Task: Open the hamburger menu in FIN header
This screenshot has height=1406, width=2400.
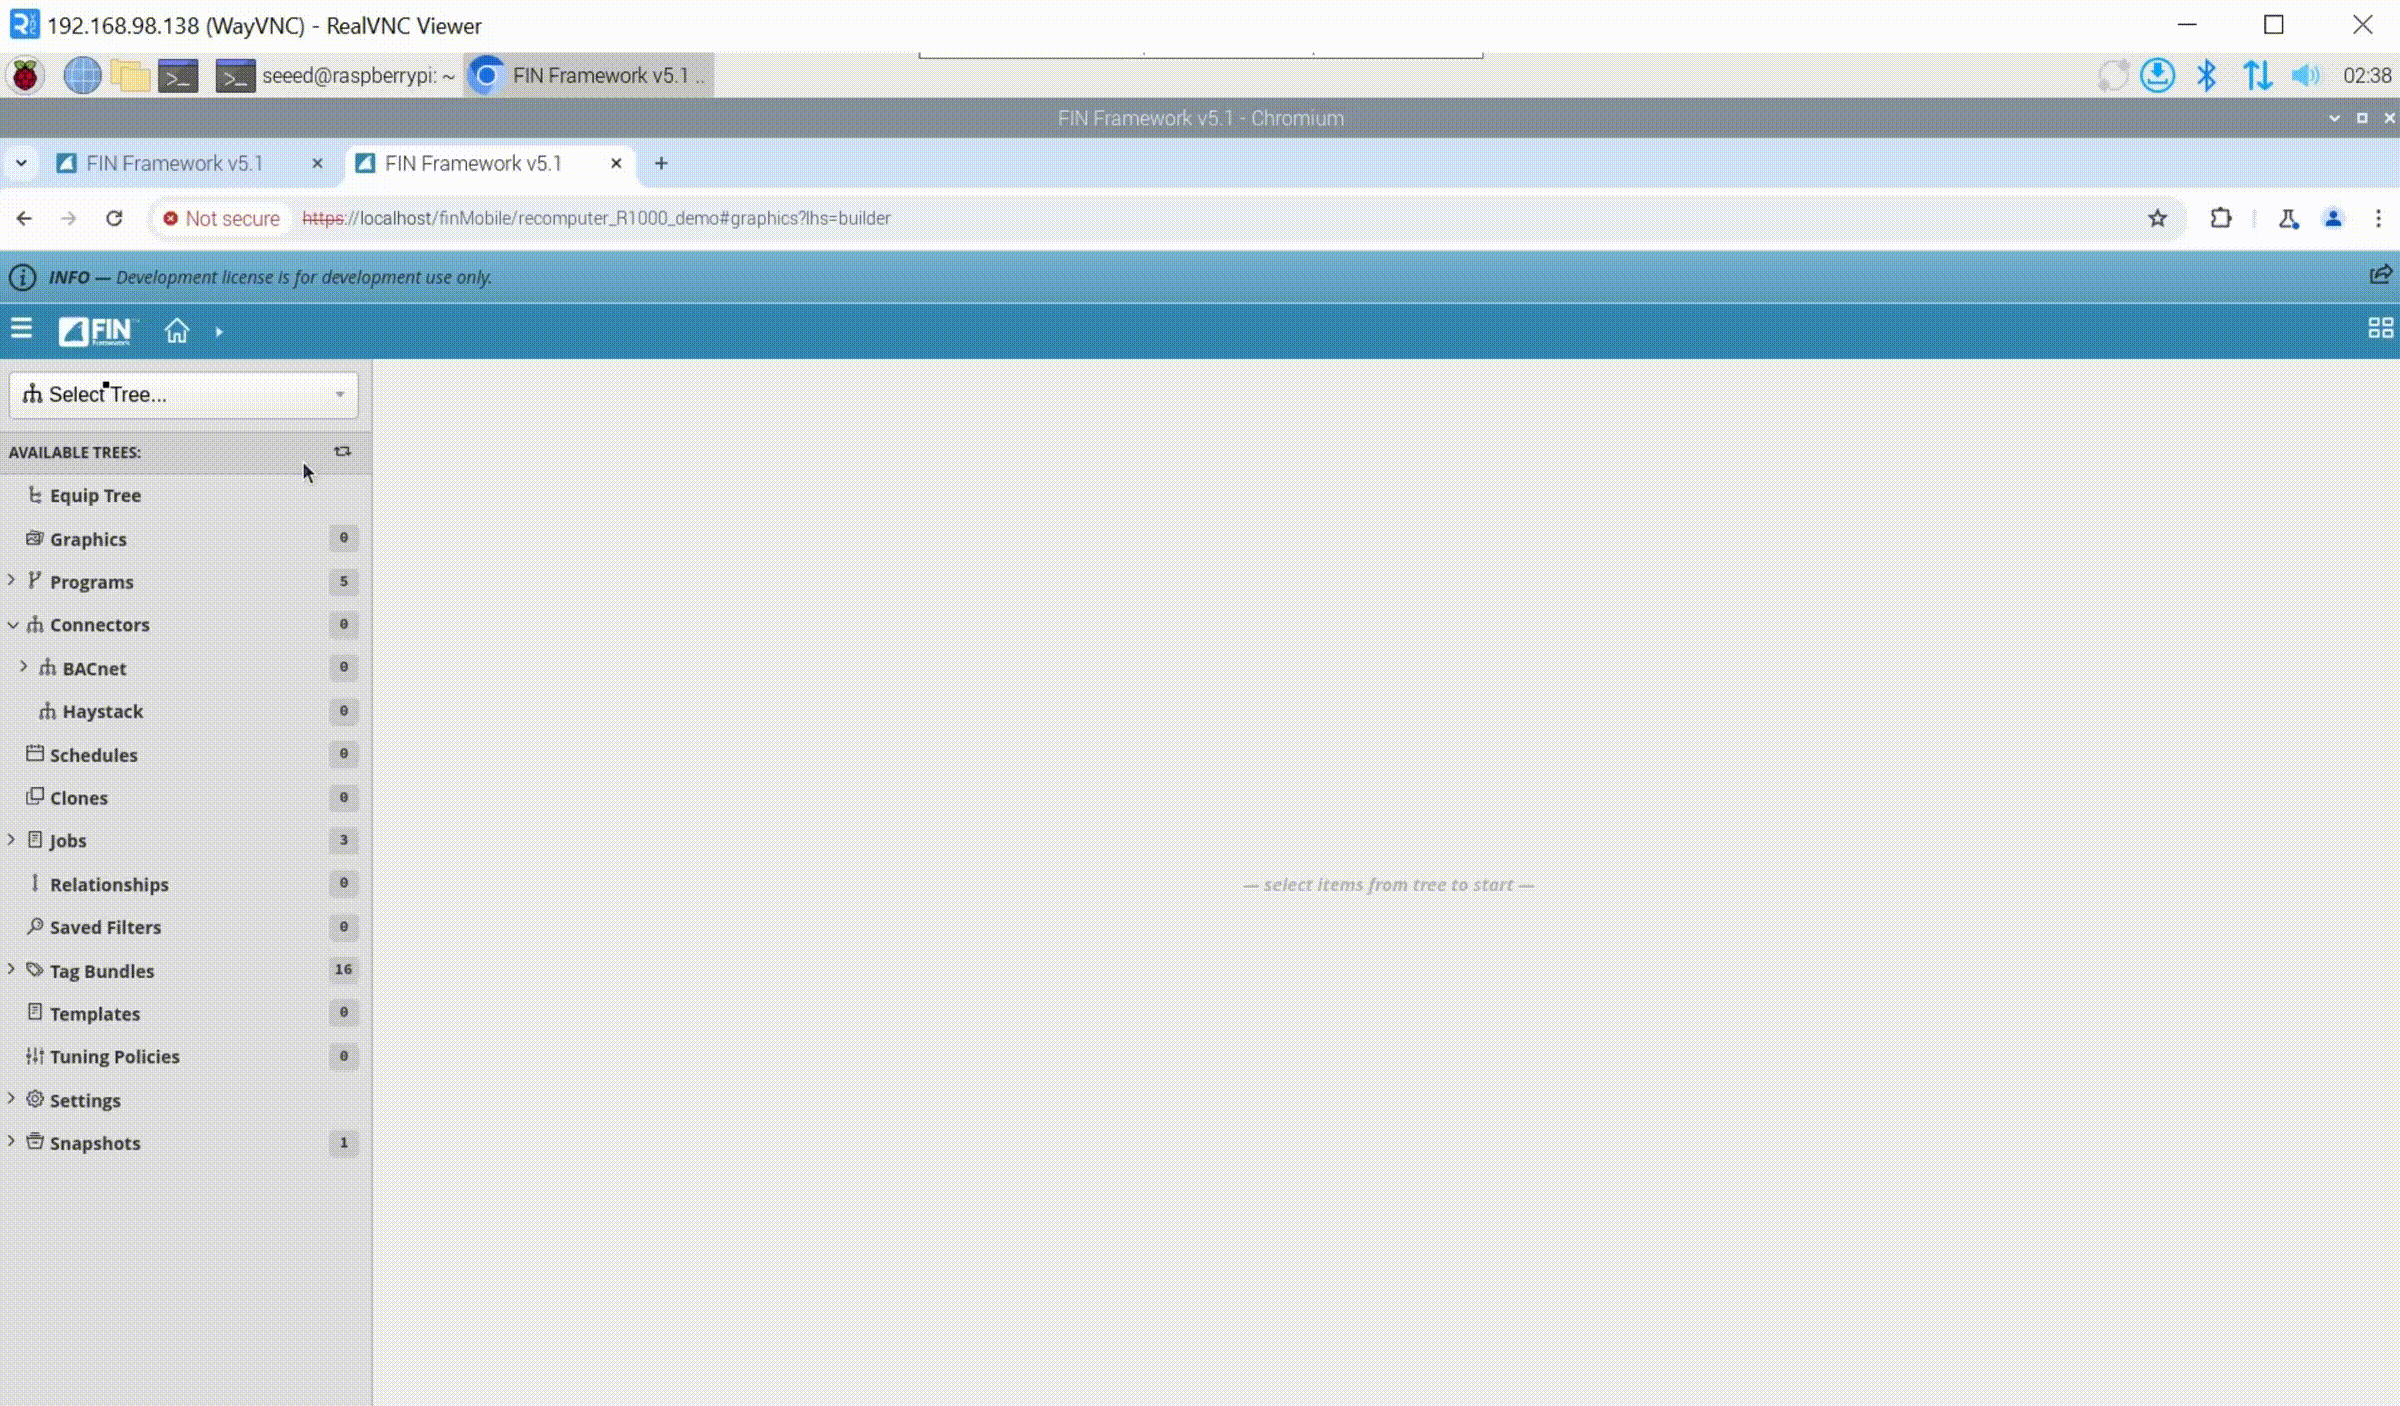Action: (x=21, y=330)
